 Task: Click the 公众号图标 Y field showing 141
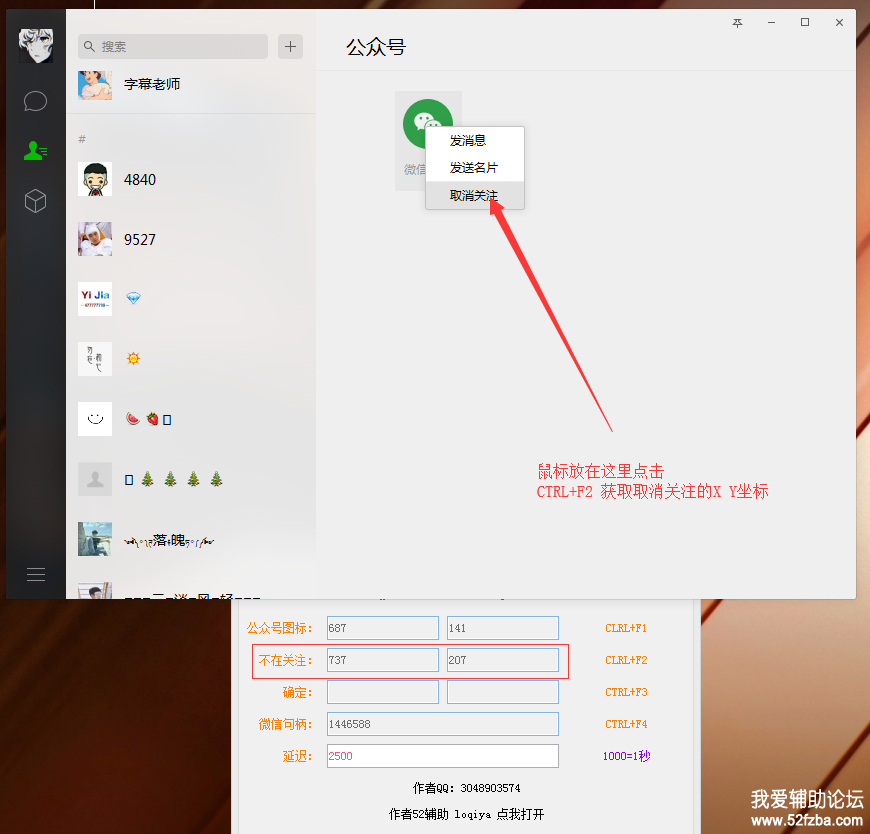[x=503, y=628]
